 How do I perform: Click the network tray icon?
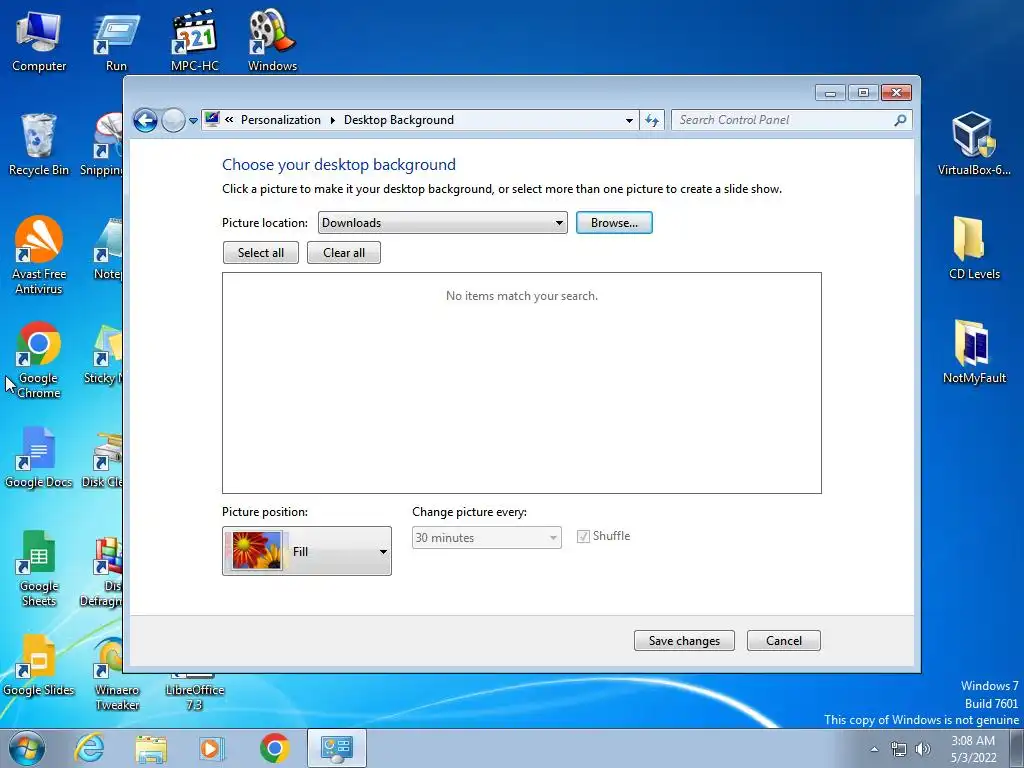point(899,749)
